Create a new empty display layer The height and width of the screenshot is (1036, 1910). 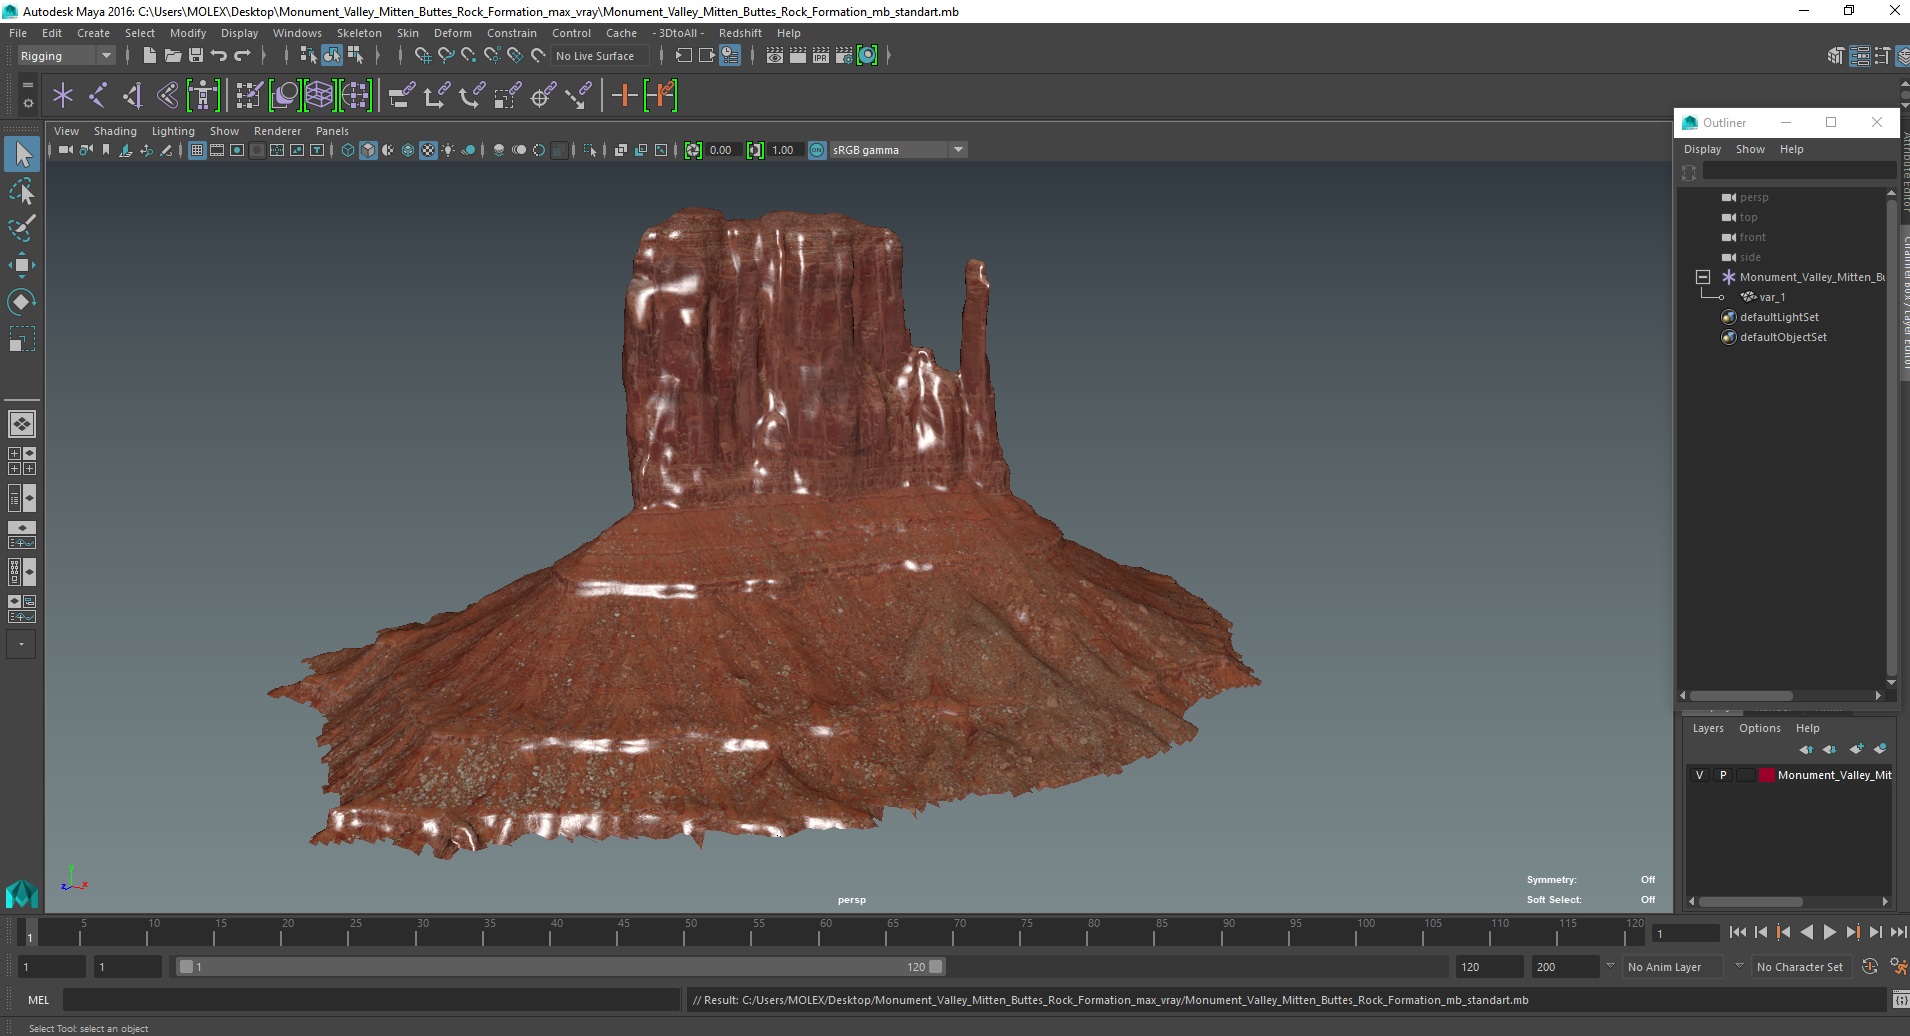(1856, 749)
